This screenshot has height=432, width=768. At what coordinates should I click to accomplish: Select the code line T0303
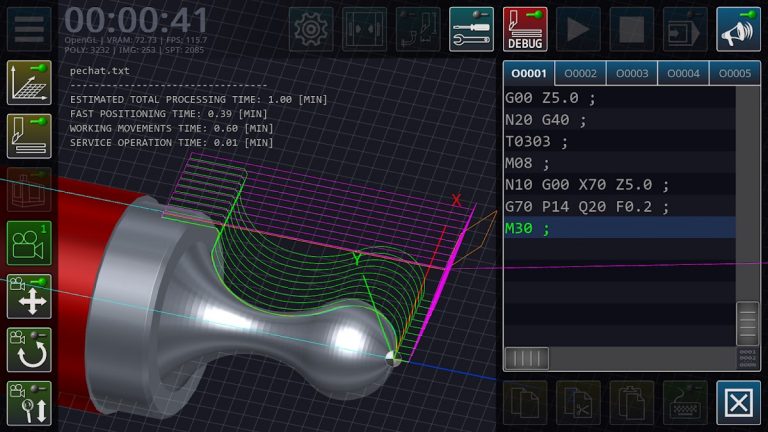[536, 141]
